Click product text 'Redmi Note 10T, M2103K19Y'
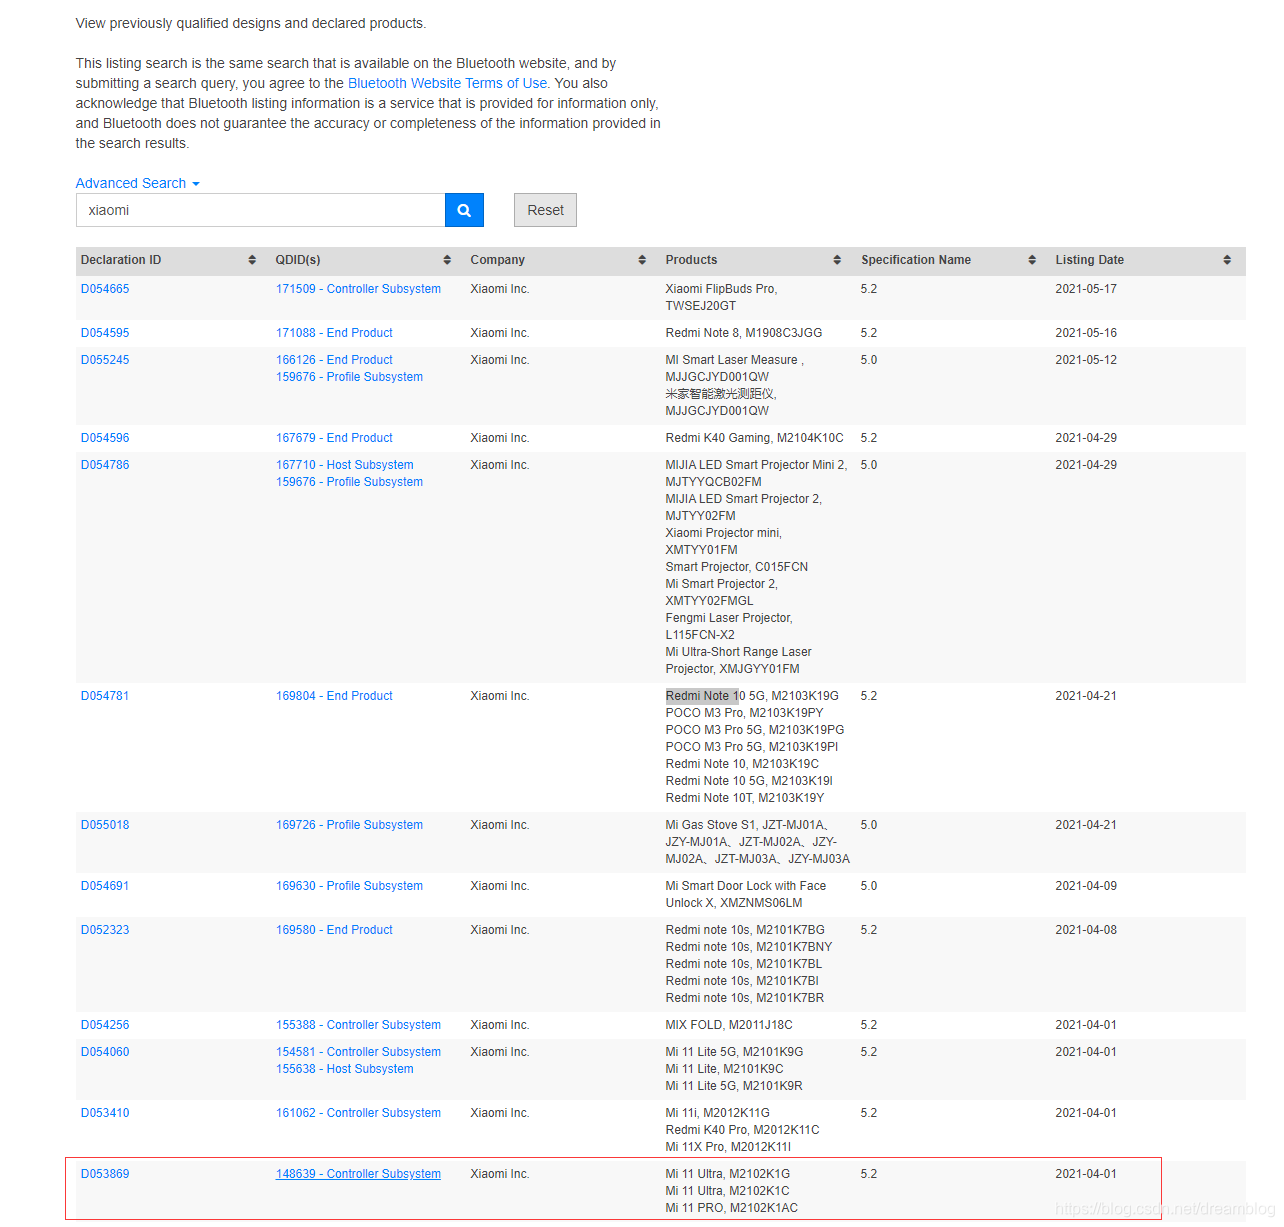 coord(745,798)
